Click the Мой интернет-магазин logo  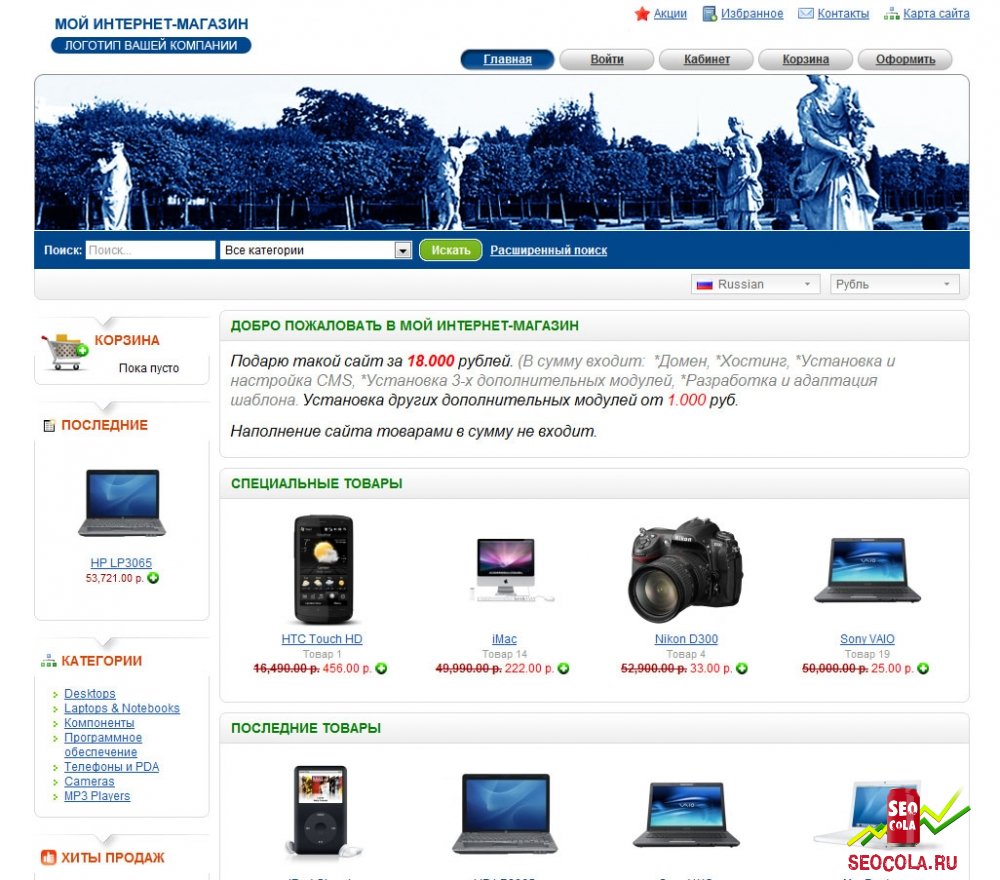coord(151,34)
